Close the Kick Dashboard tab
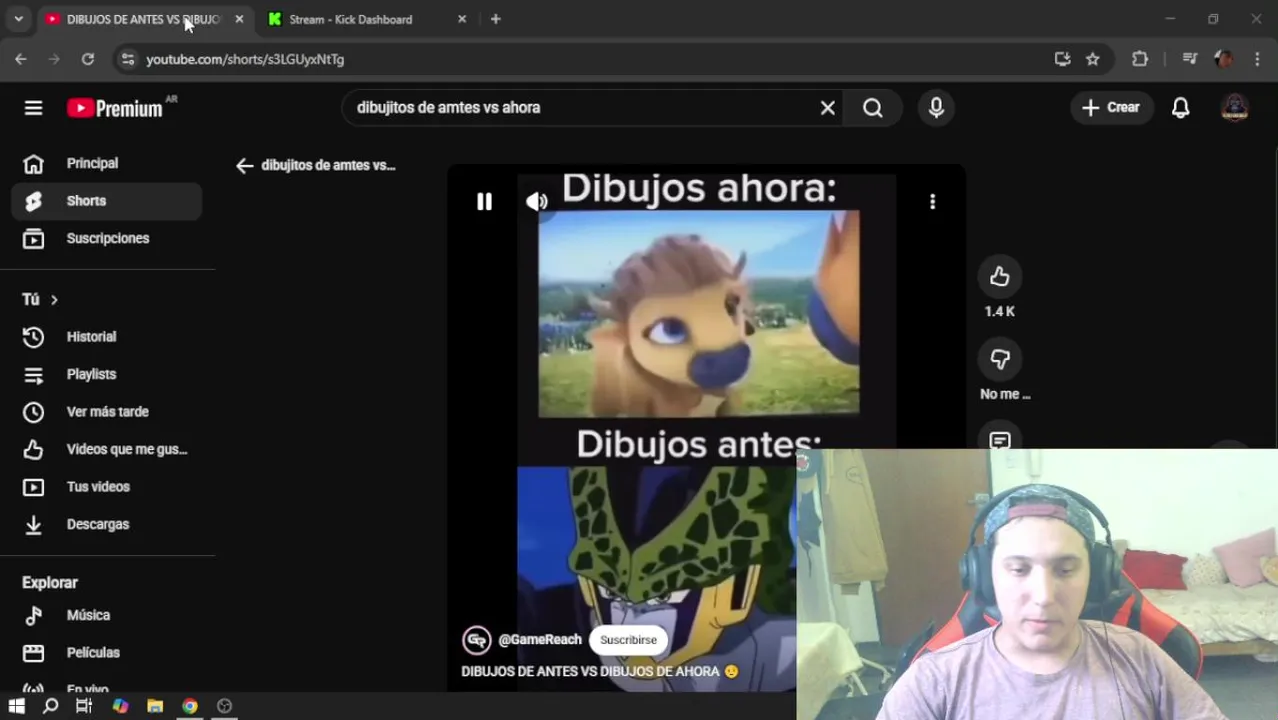This screenshot has height=720, width=1278. click(x=461, y=19)
